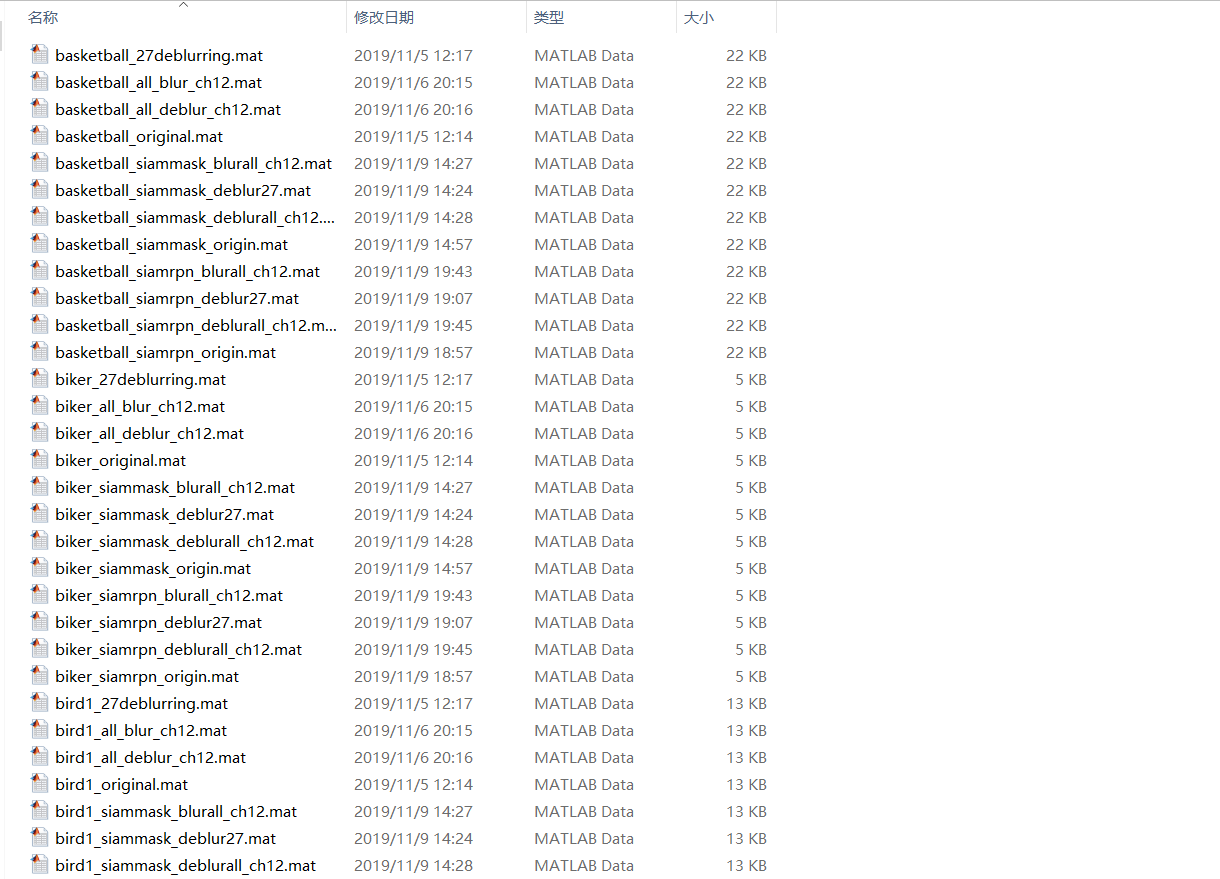Sort files by the 类型 column header
This screenshot has width=1220, height=879.
(x=549, y=18)
